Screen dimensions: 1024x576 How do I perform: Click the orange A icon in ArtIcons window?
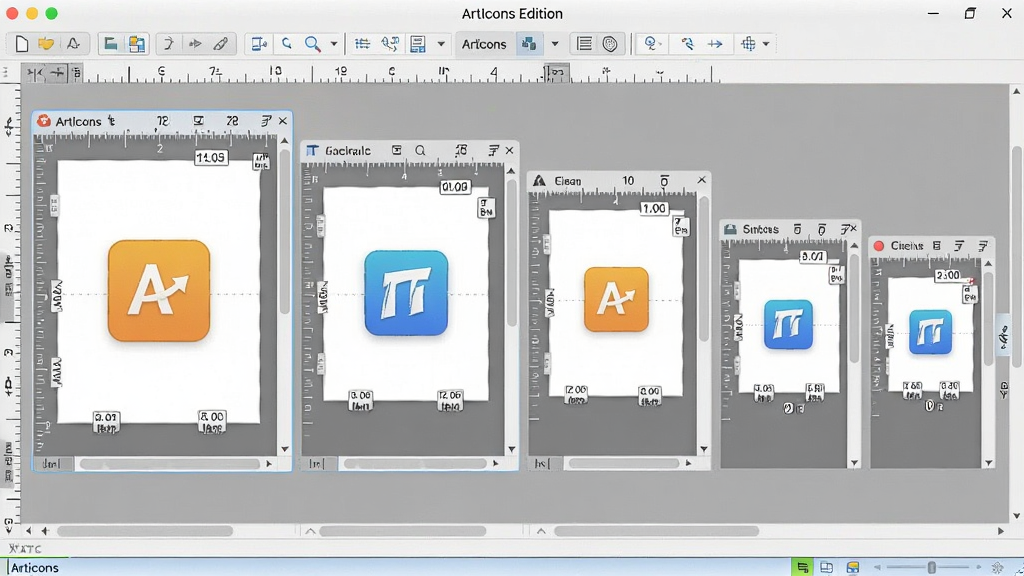click(159, 291)
